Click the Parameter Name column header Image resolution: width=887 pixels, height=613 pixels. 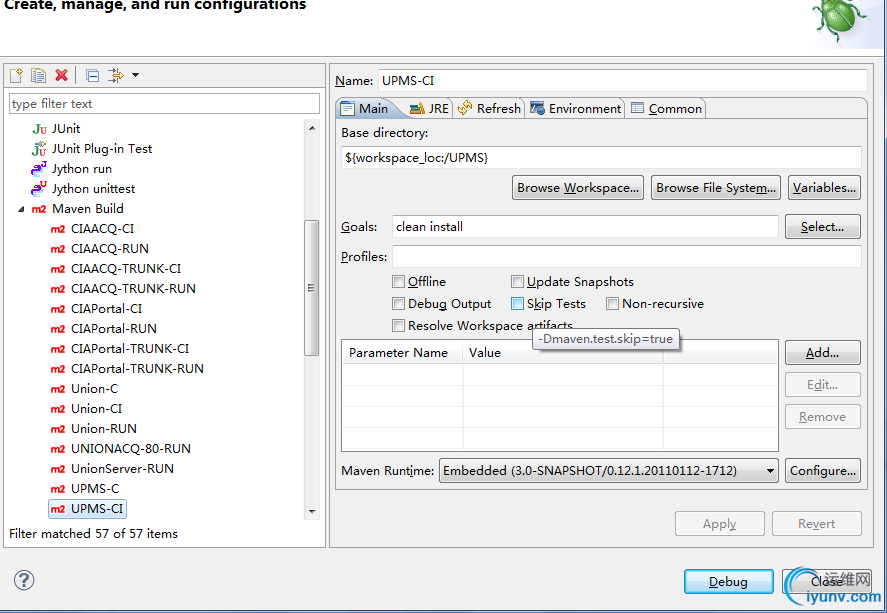(x=403, y=353)
